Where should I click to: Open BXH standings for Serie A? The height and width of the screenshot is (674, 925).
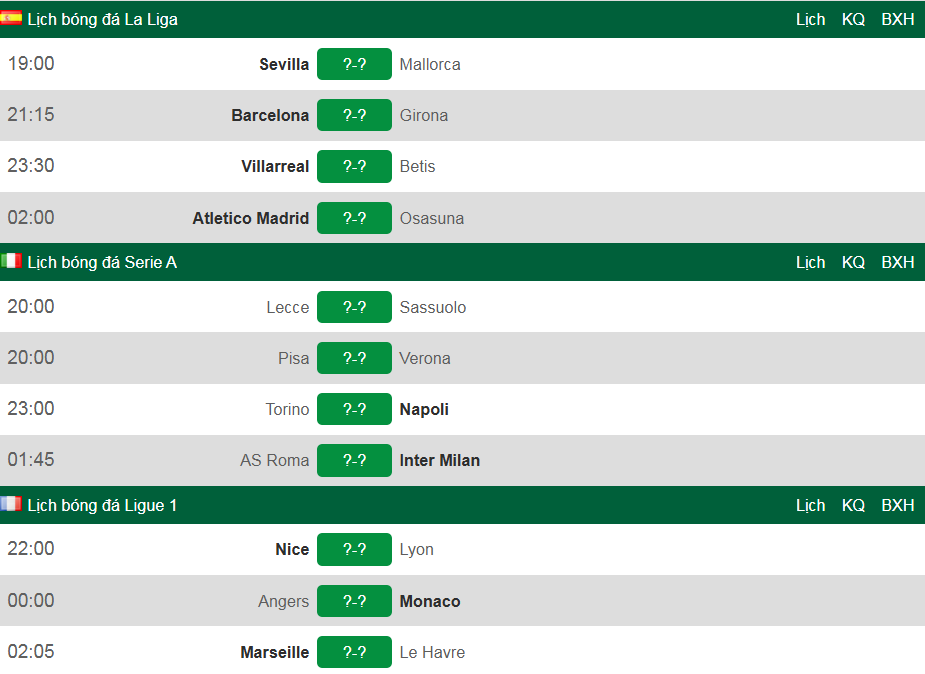[897, 262]
